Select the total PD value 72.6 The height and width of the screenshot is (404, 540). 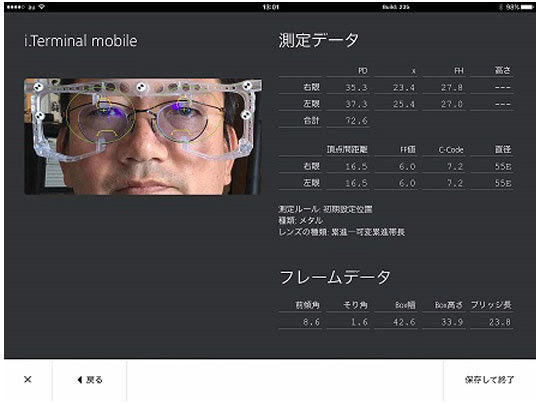tap(356, 121)
